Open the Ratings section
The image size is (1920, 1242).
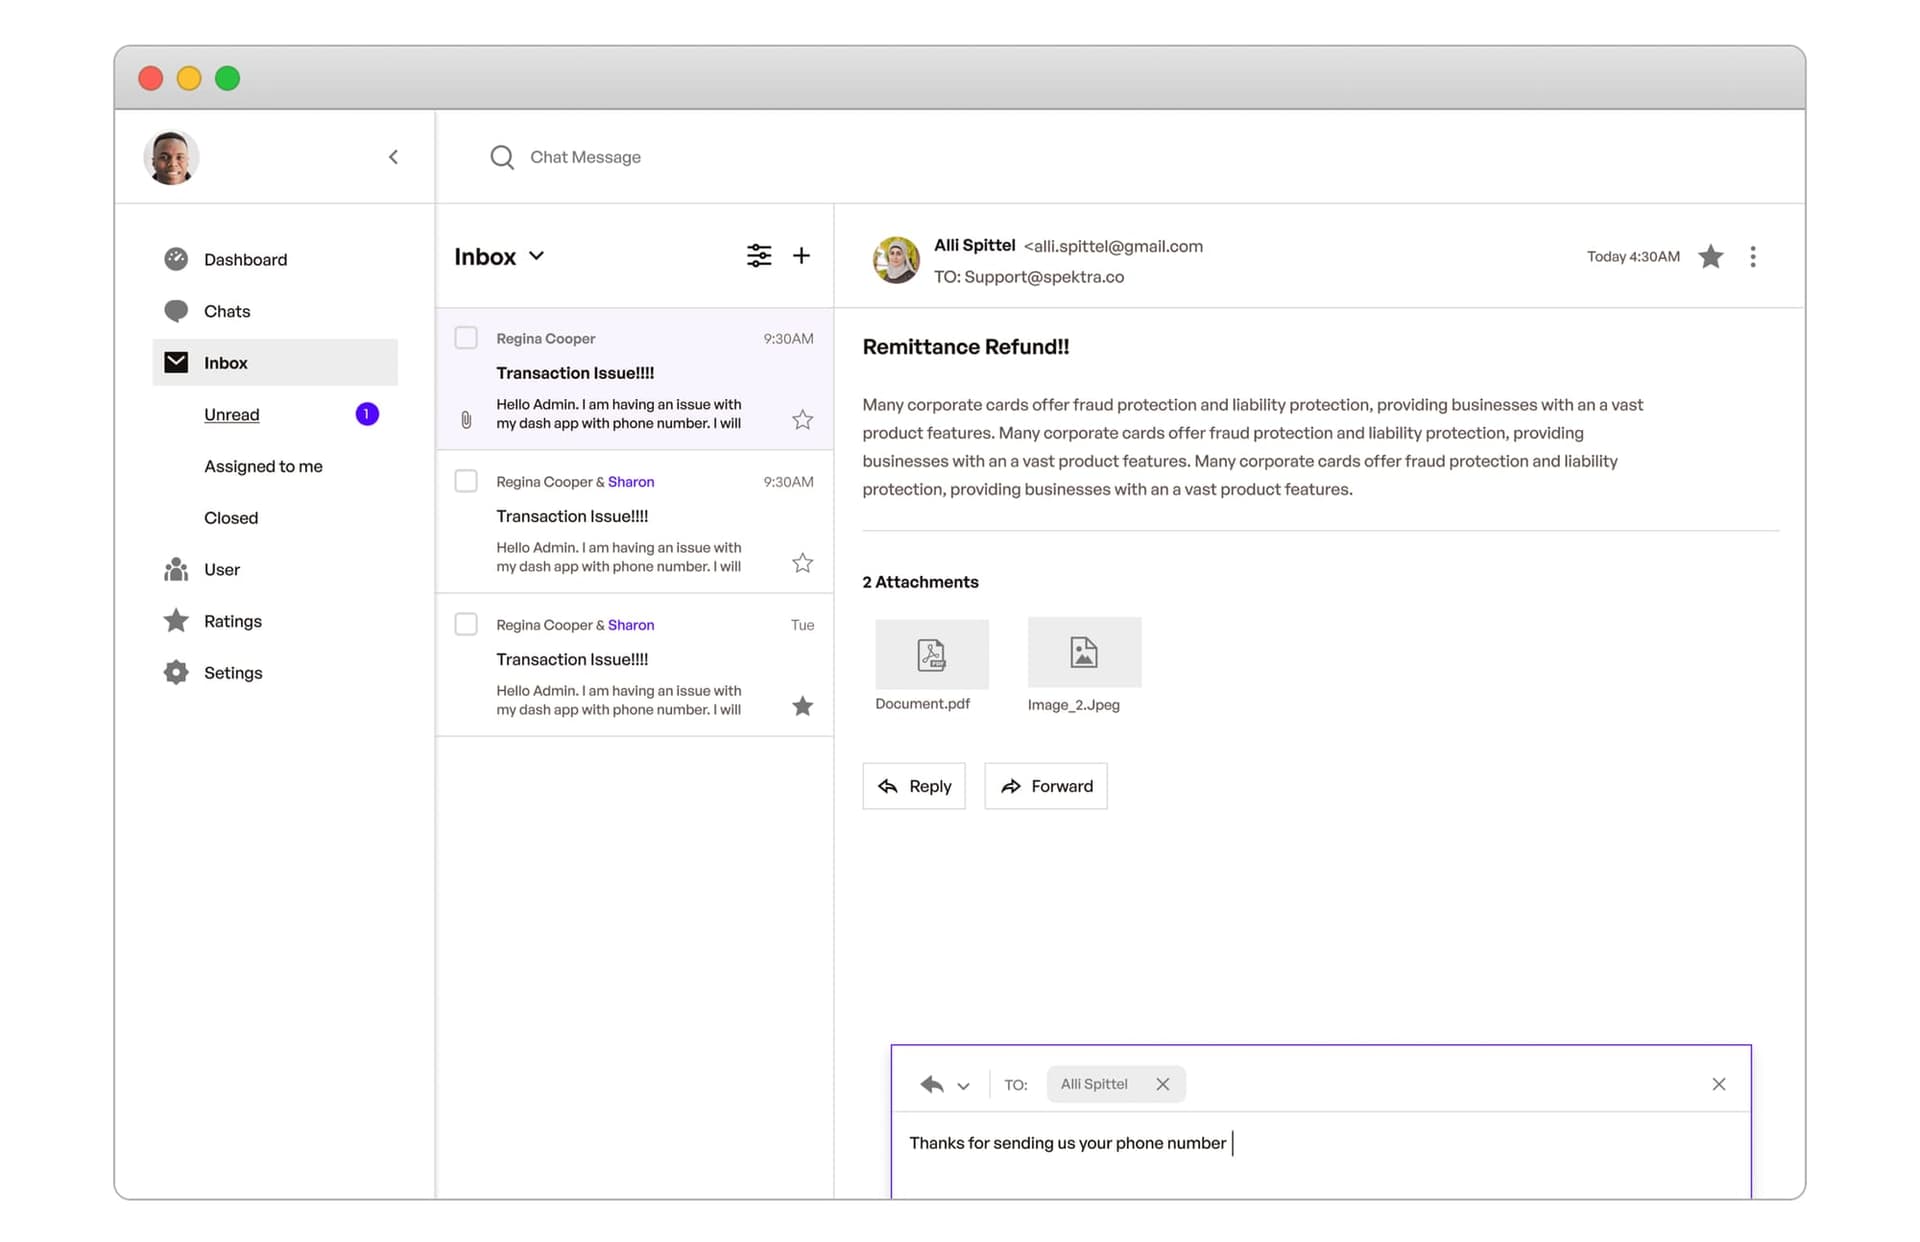(233, 621)
